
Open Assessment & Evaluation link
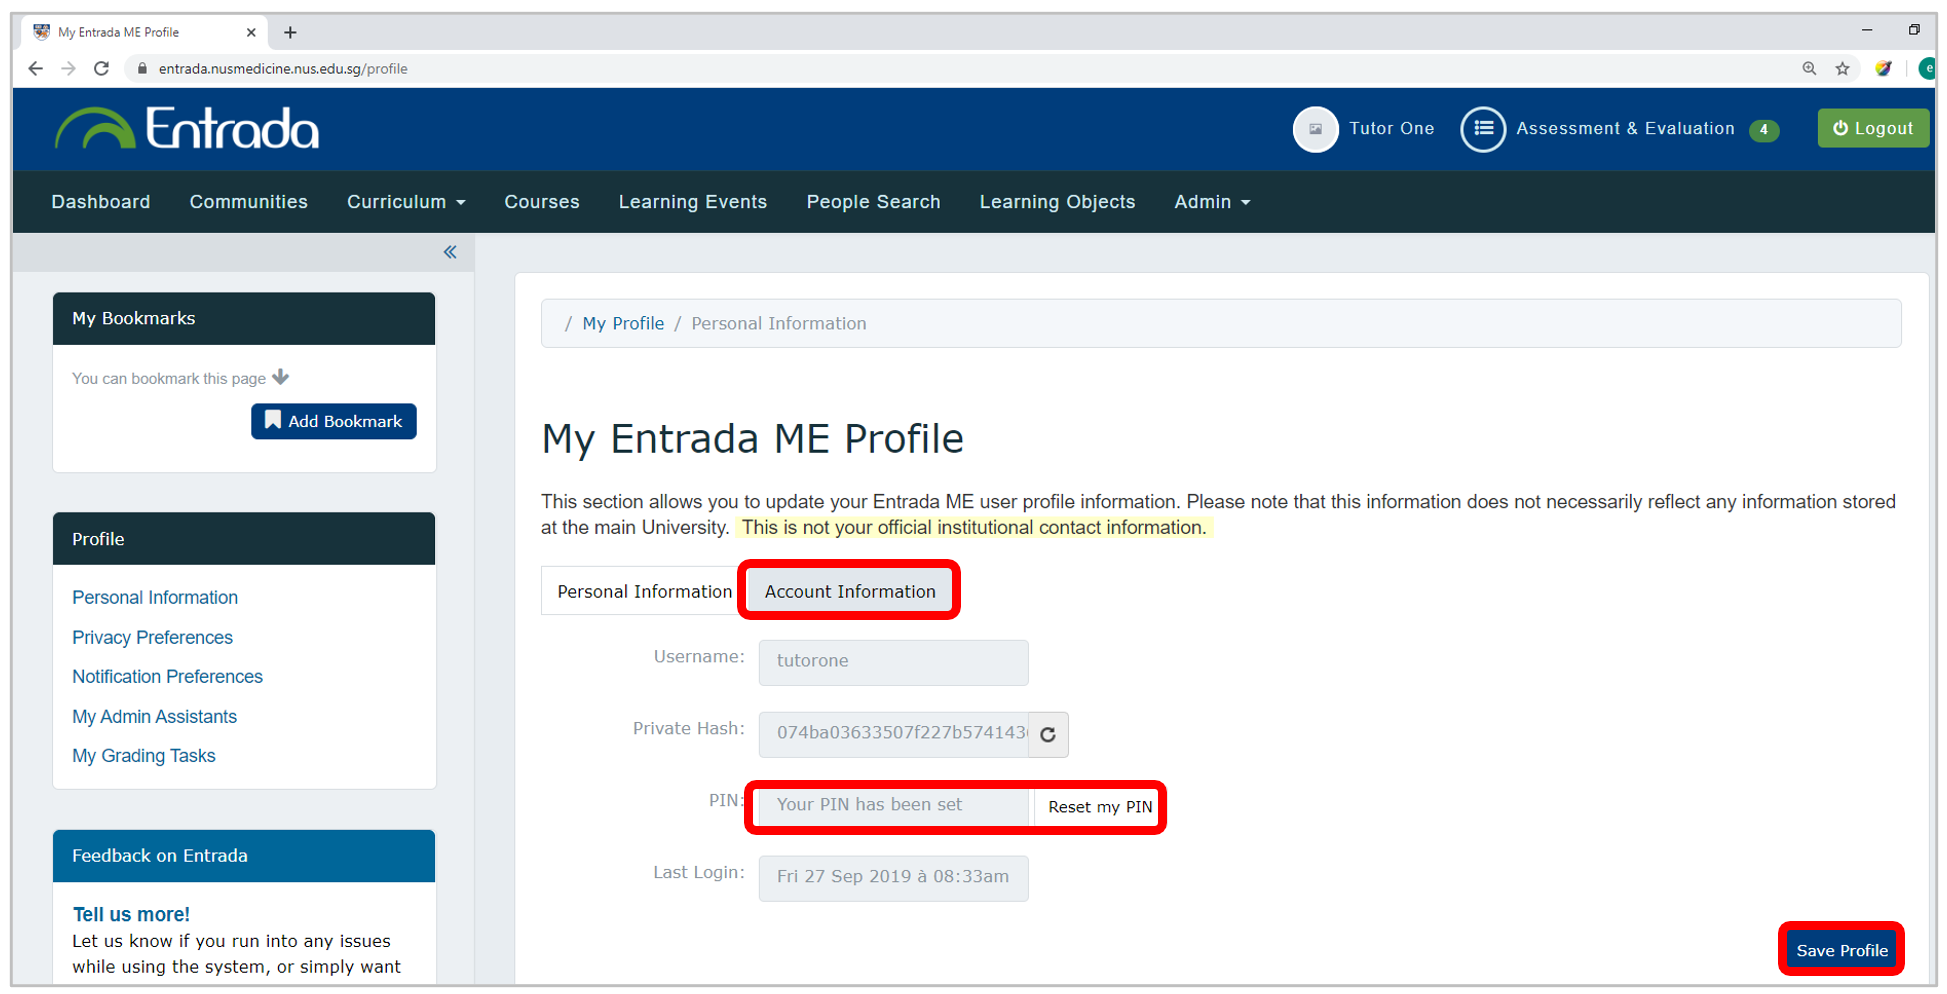click(x=1625, y=129)
